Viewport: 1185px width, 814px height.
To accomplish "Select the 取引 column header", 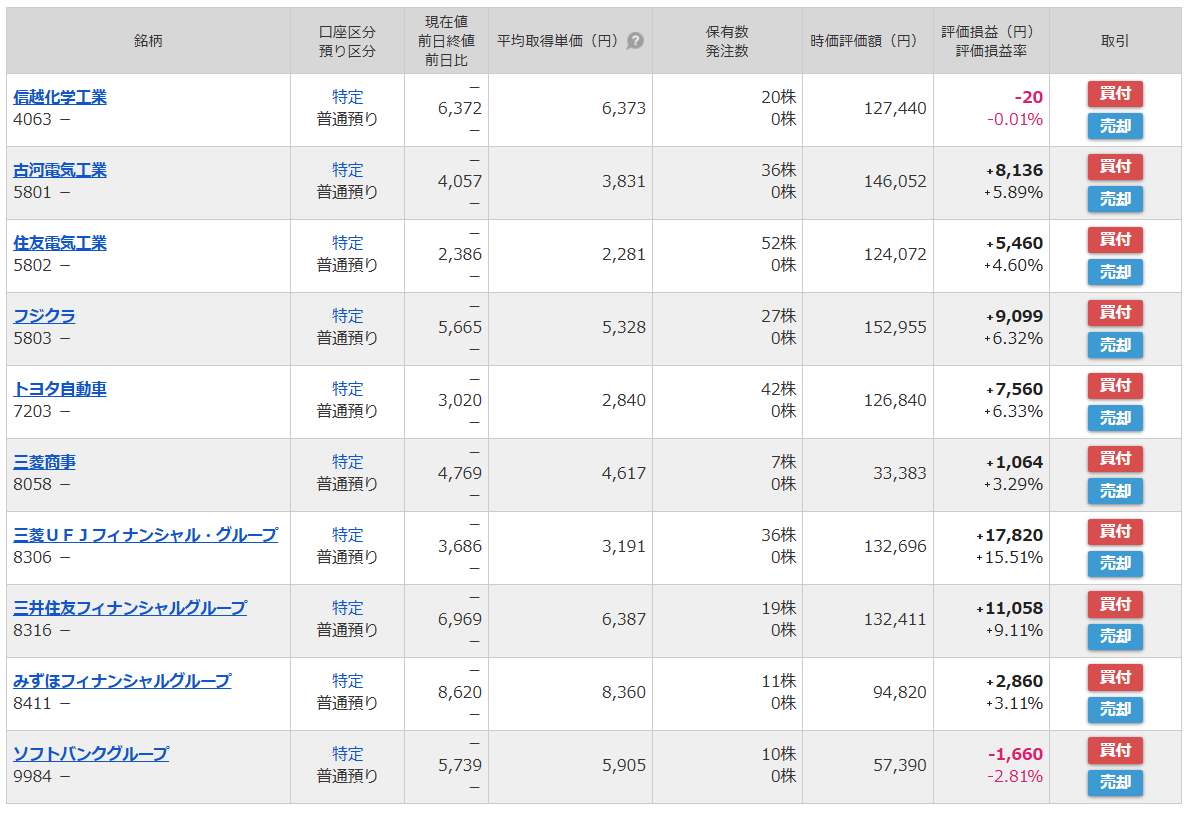I will [1115, 41].
